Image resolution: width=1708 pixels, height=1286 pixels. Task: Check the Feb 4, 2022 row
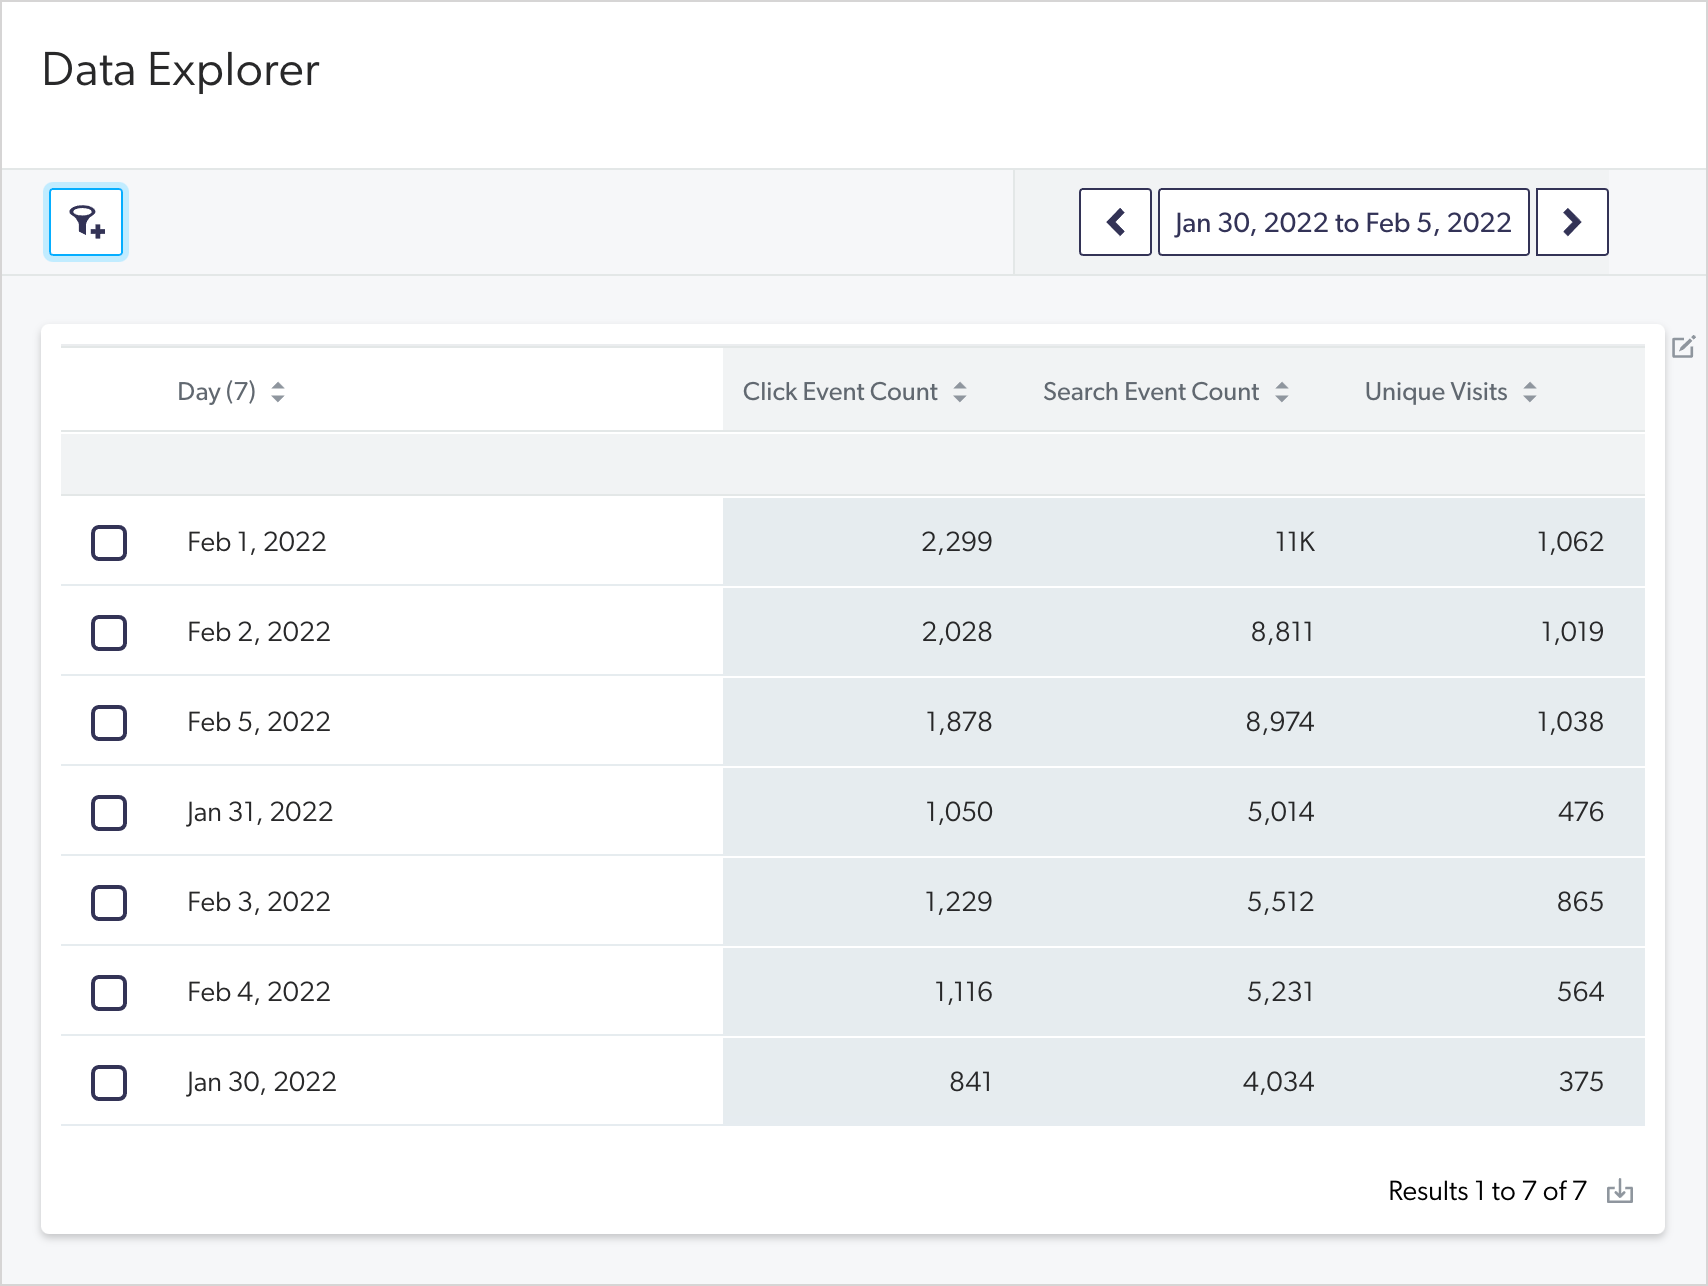point(109,992)
